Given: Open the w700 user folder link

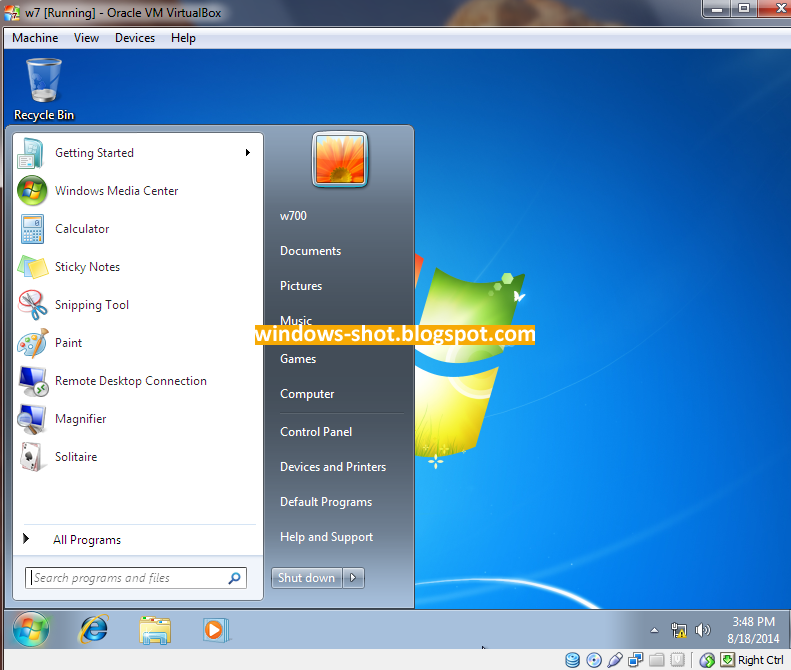Looking at the screenshot, I should 293,216.
